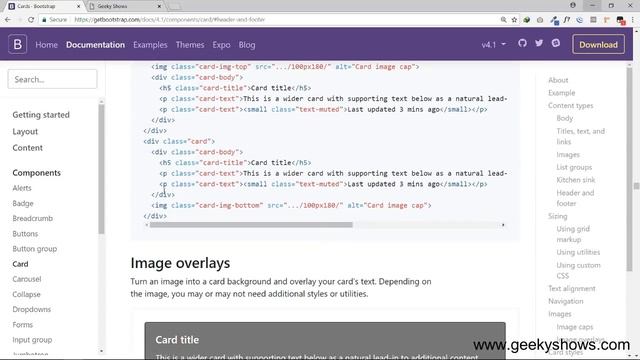Jump to Using custom CSS section
640x360 pixels.
click(578, 270)
